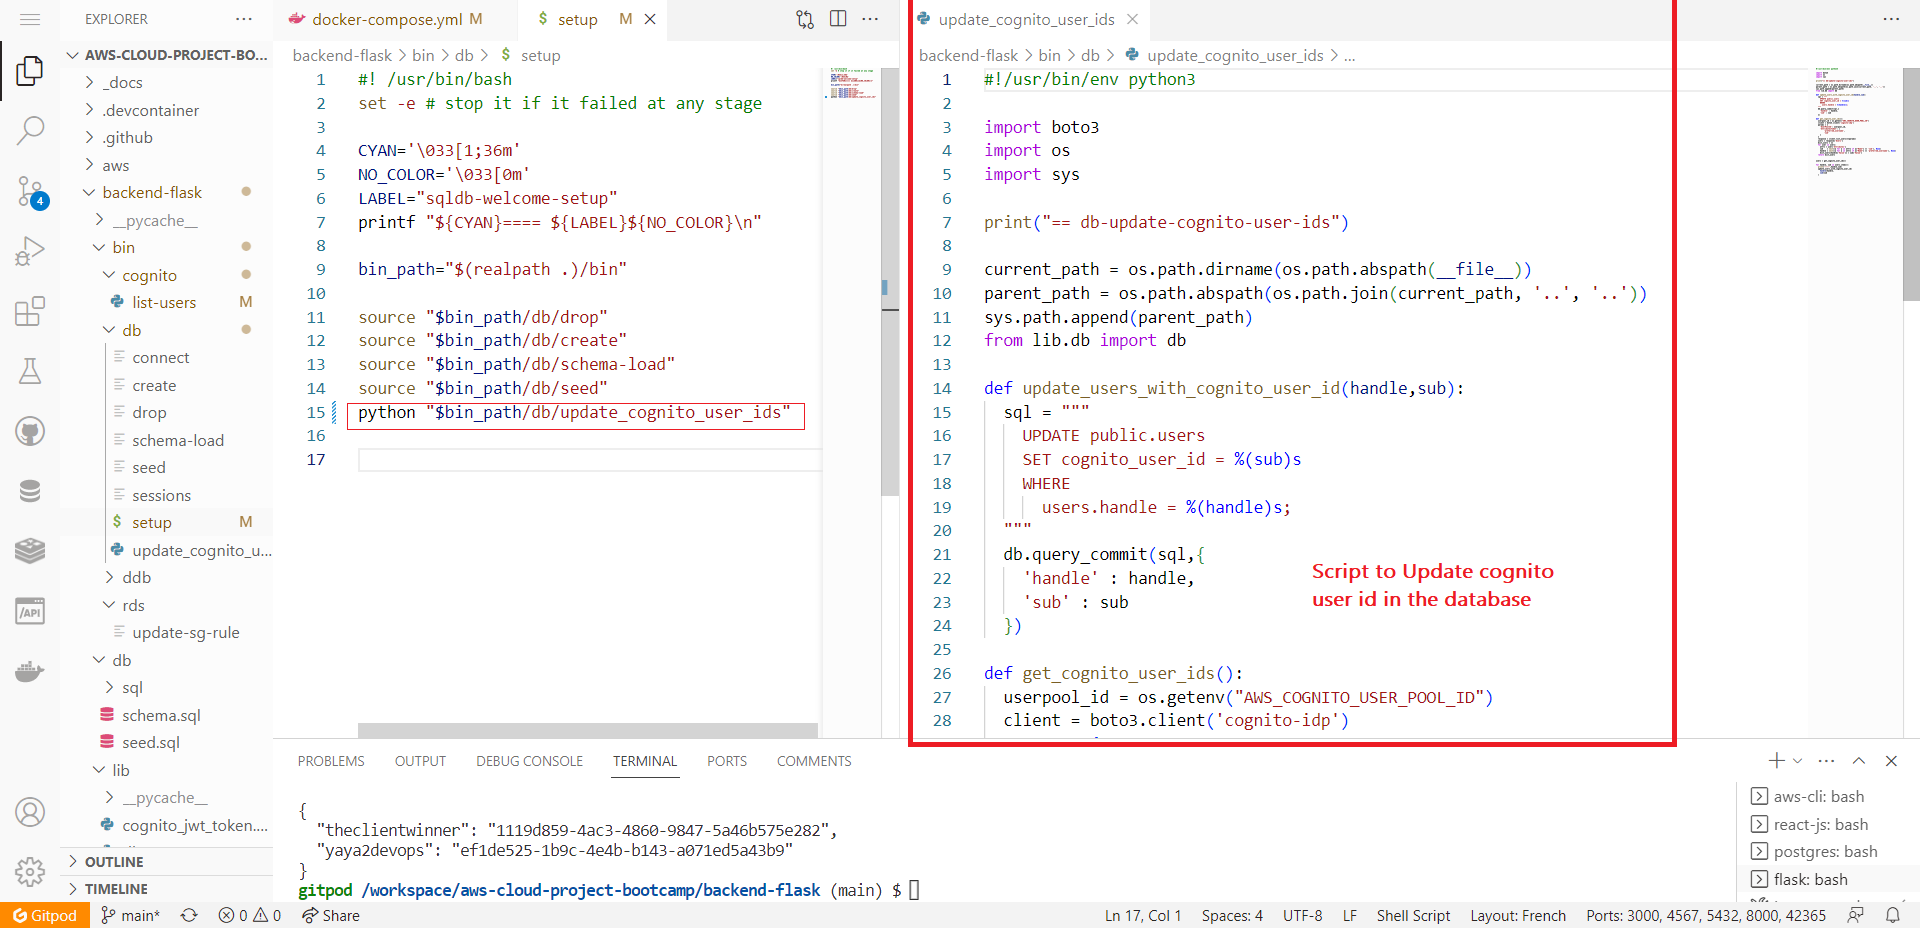This screenshot has height=928, width=1920.
Task: Open errors and warnings count
Action: (x=250, y=915)
